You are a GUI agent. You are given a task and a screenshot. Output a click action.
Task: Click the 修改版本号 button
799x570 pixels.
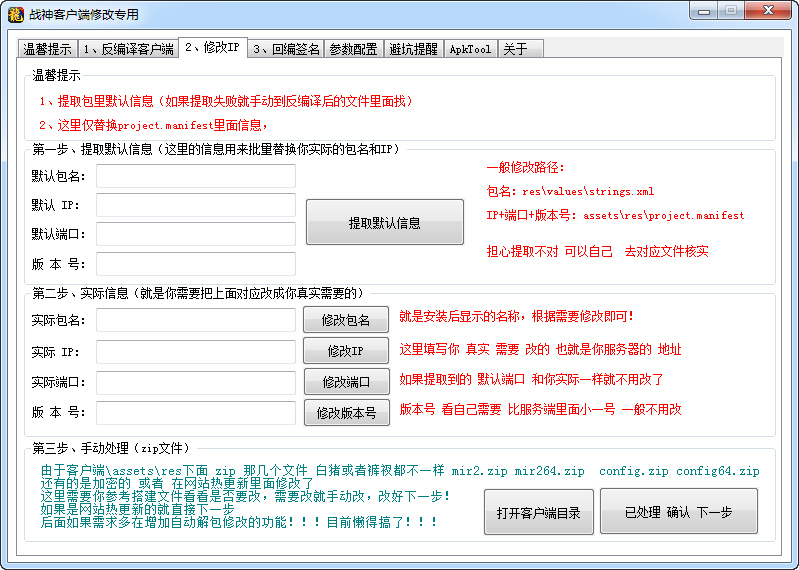coord(346,413)
